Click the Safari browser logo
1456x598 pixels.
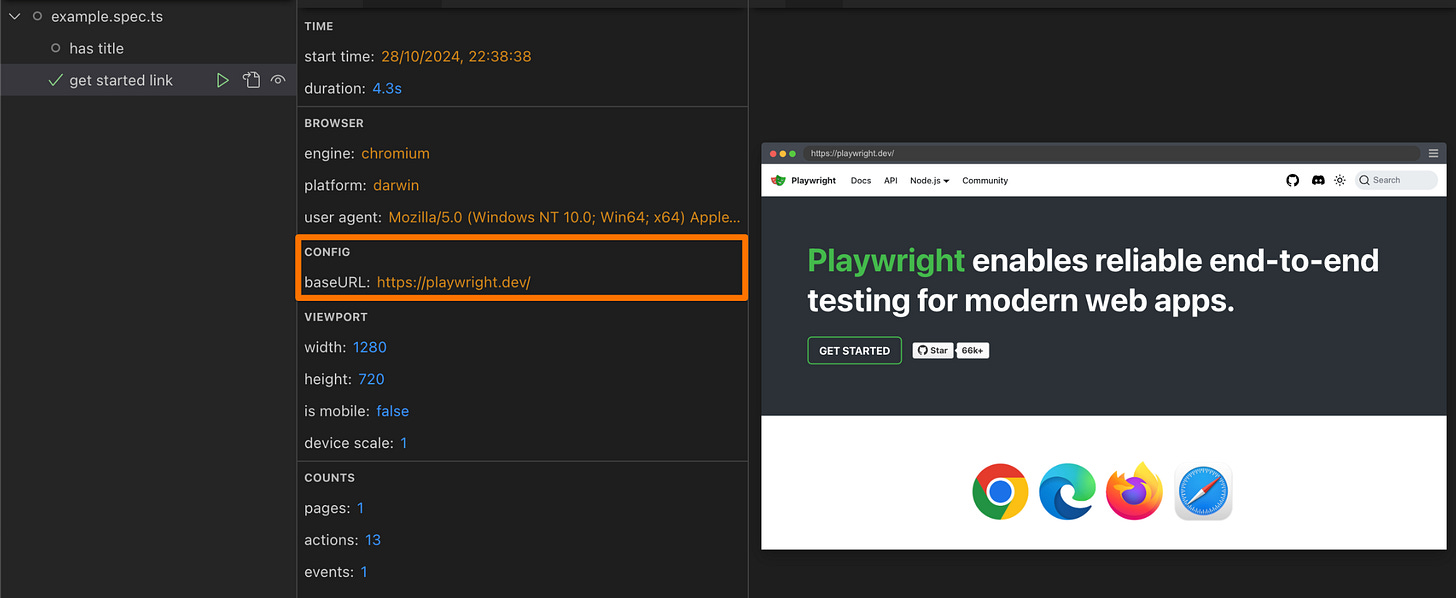tap(1203, 492)
